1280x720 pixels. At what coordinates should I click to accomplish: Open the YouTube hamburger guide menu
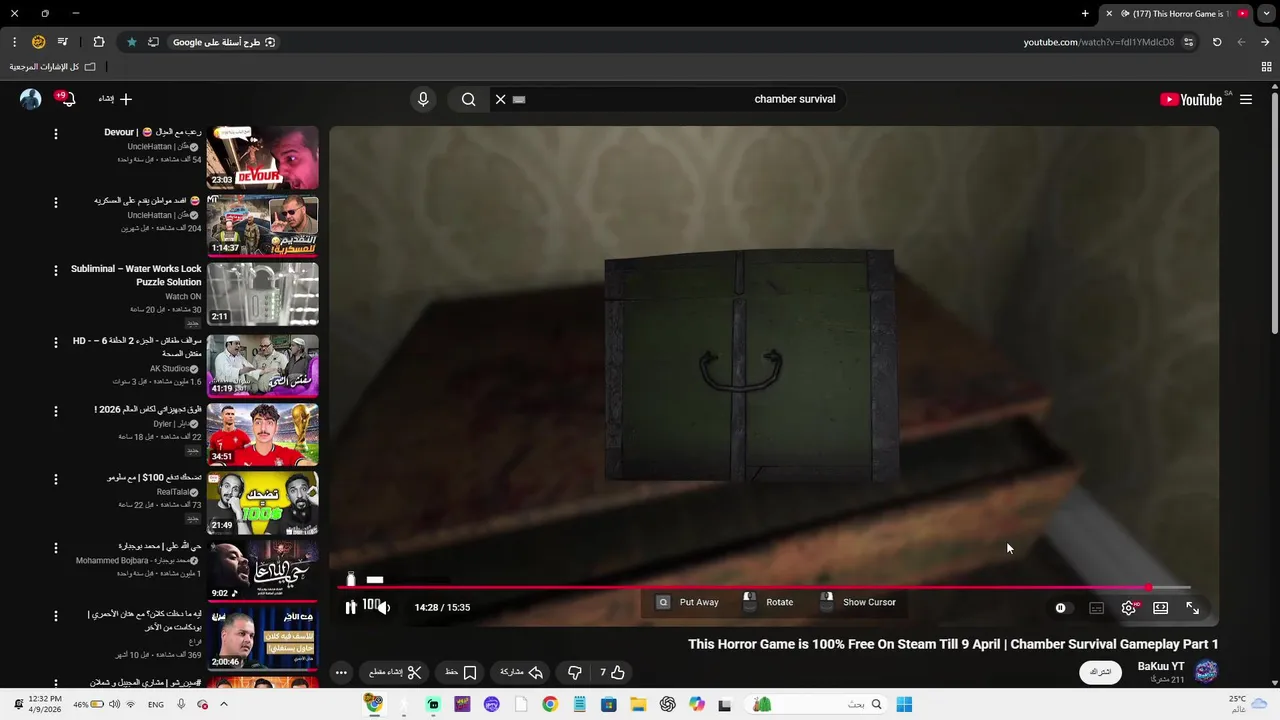click(x=1246, y=99)
